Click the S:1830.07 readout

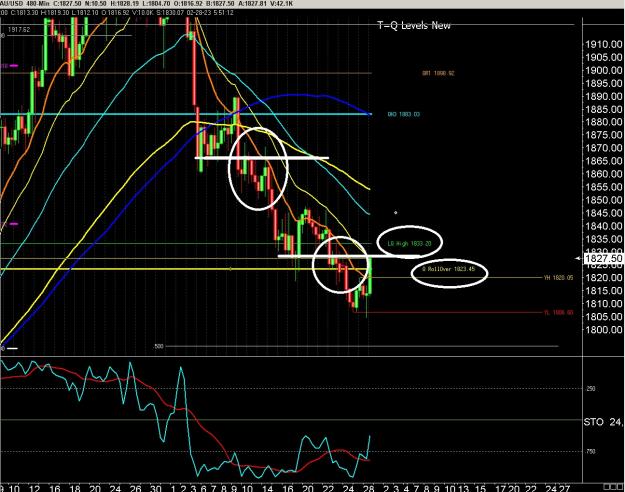click(171, 12)
